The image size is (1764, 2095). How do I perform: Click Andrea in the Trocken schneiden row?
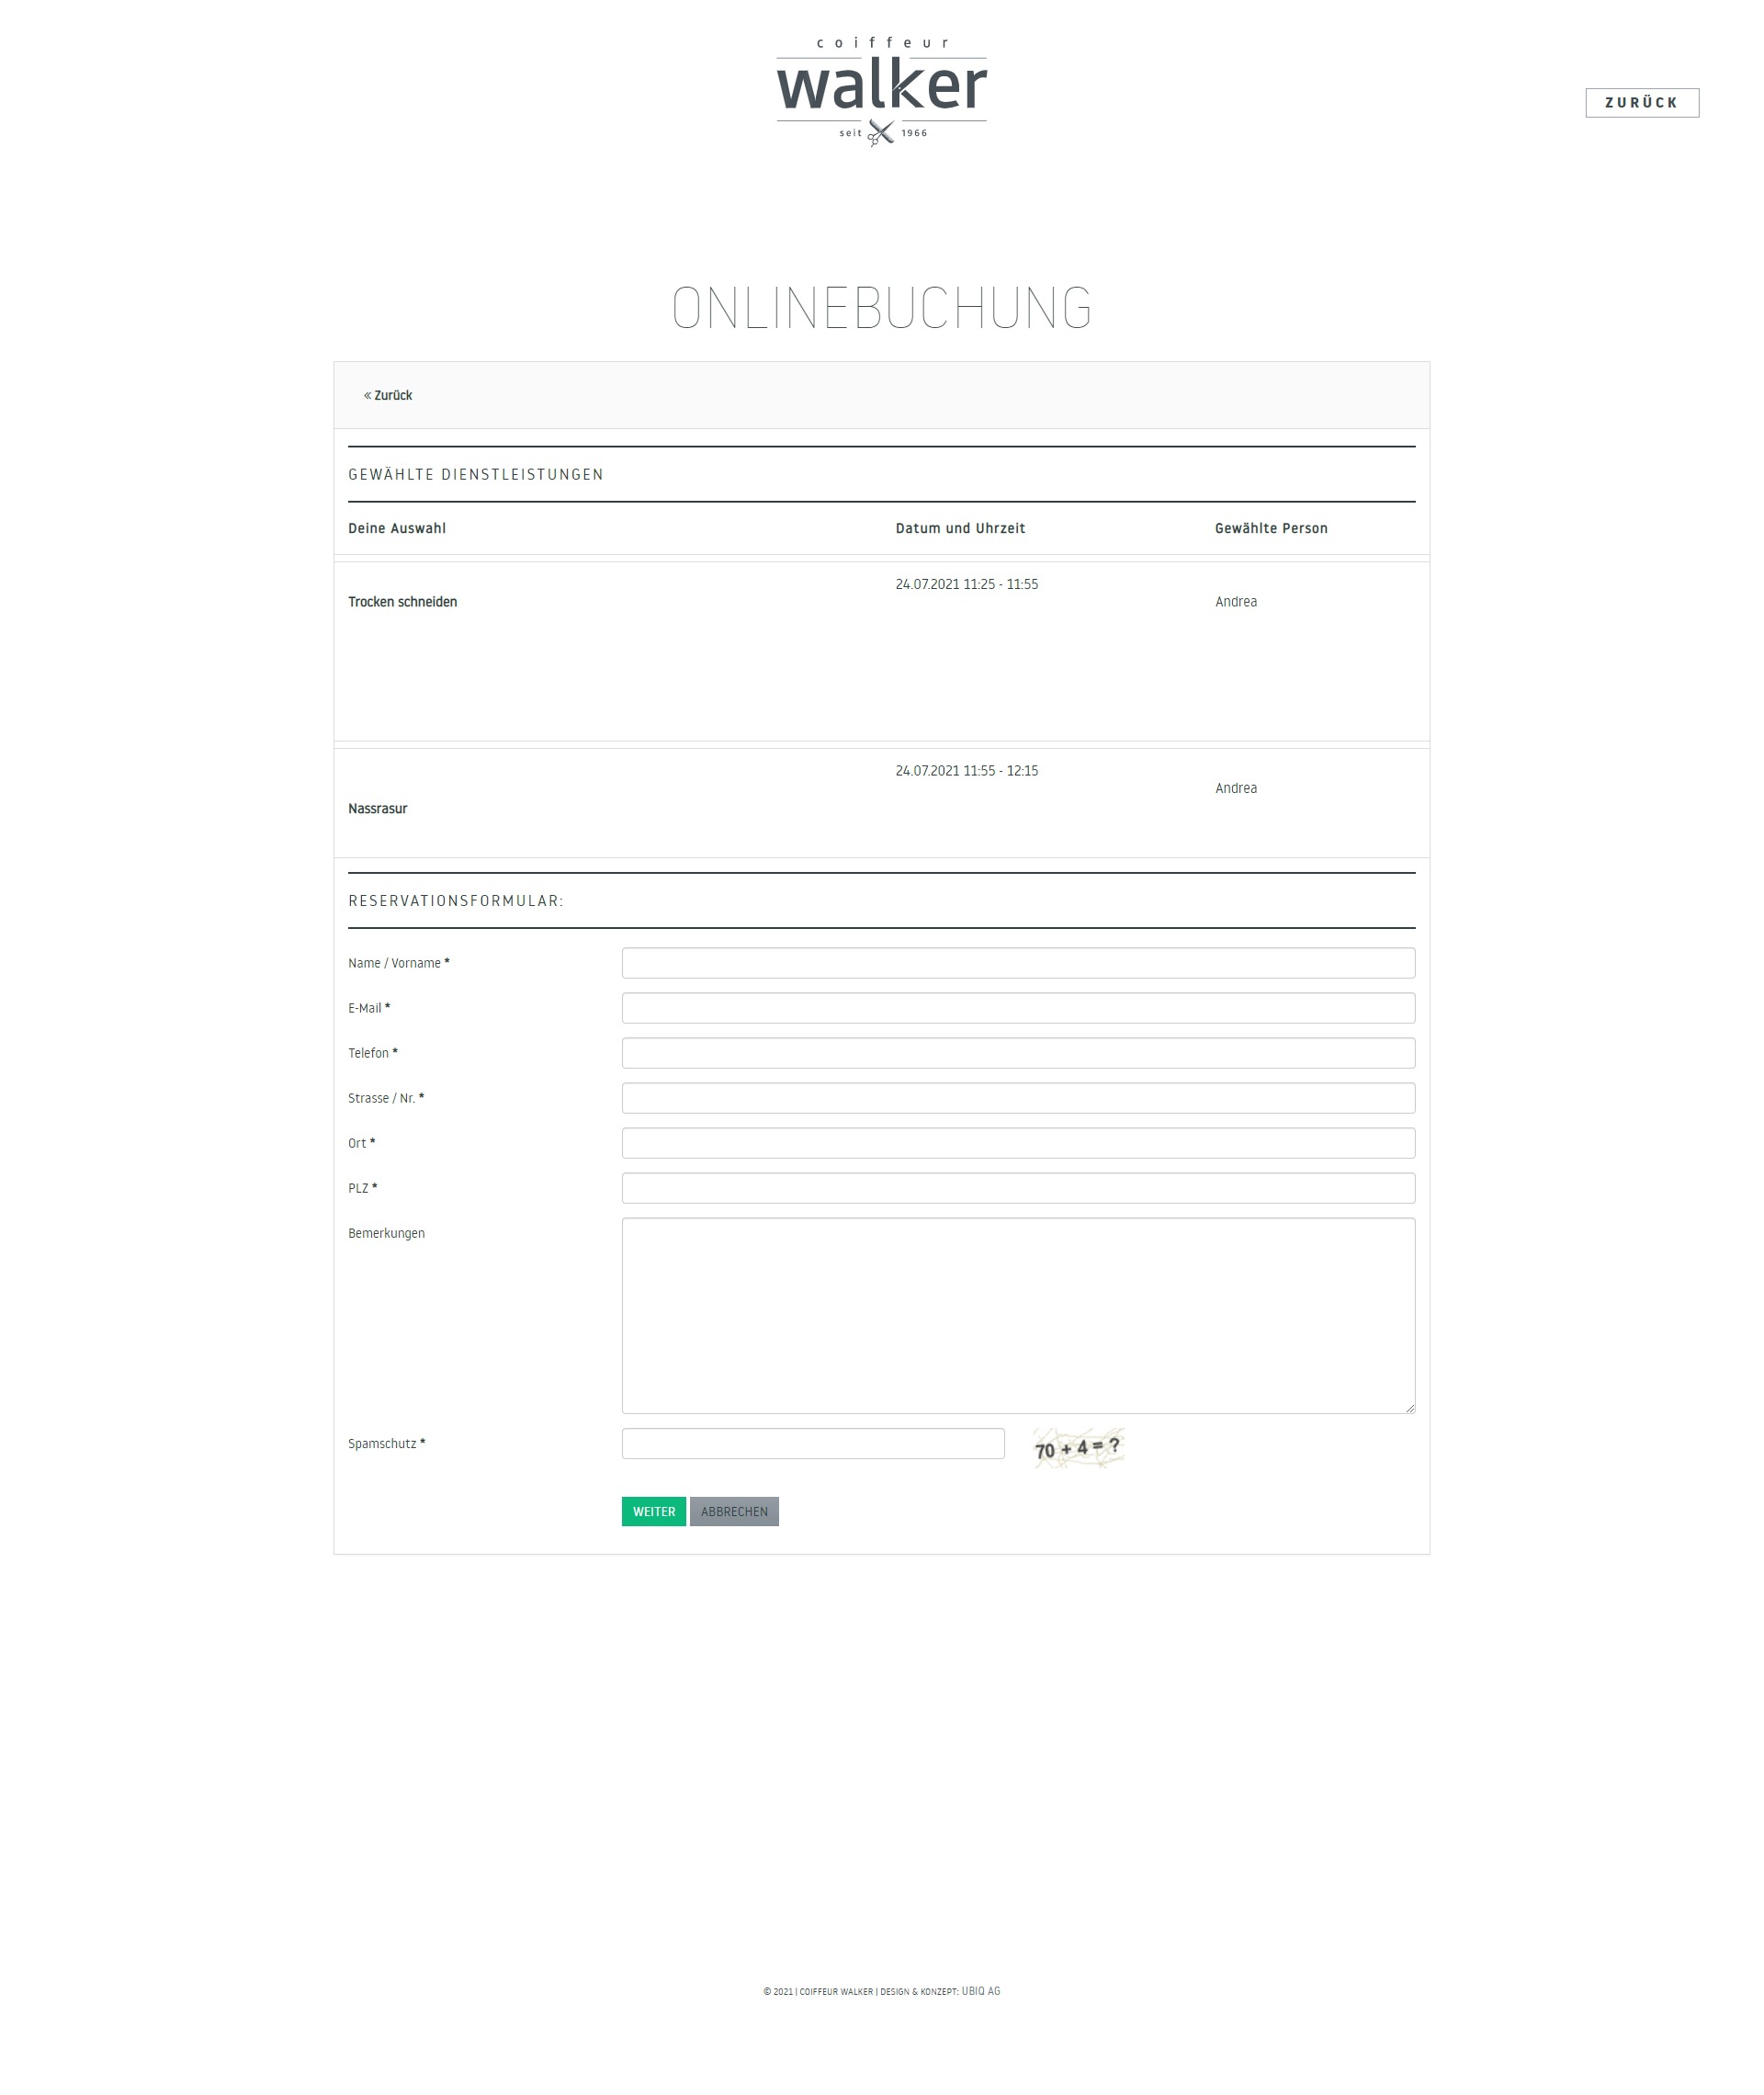click(1236, 602)
